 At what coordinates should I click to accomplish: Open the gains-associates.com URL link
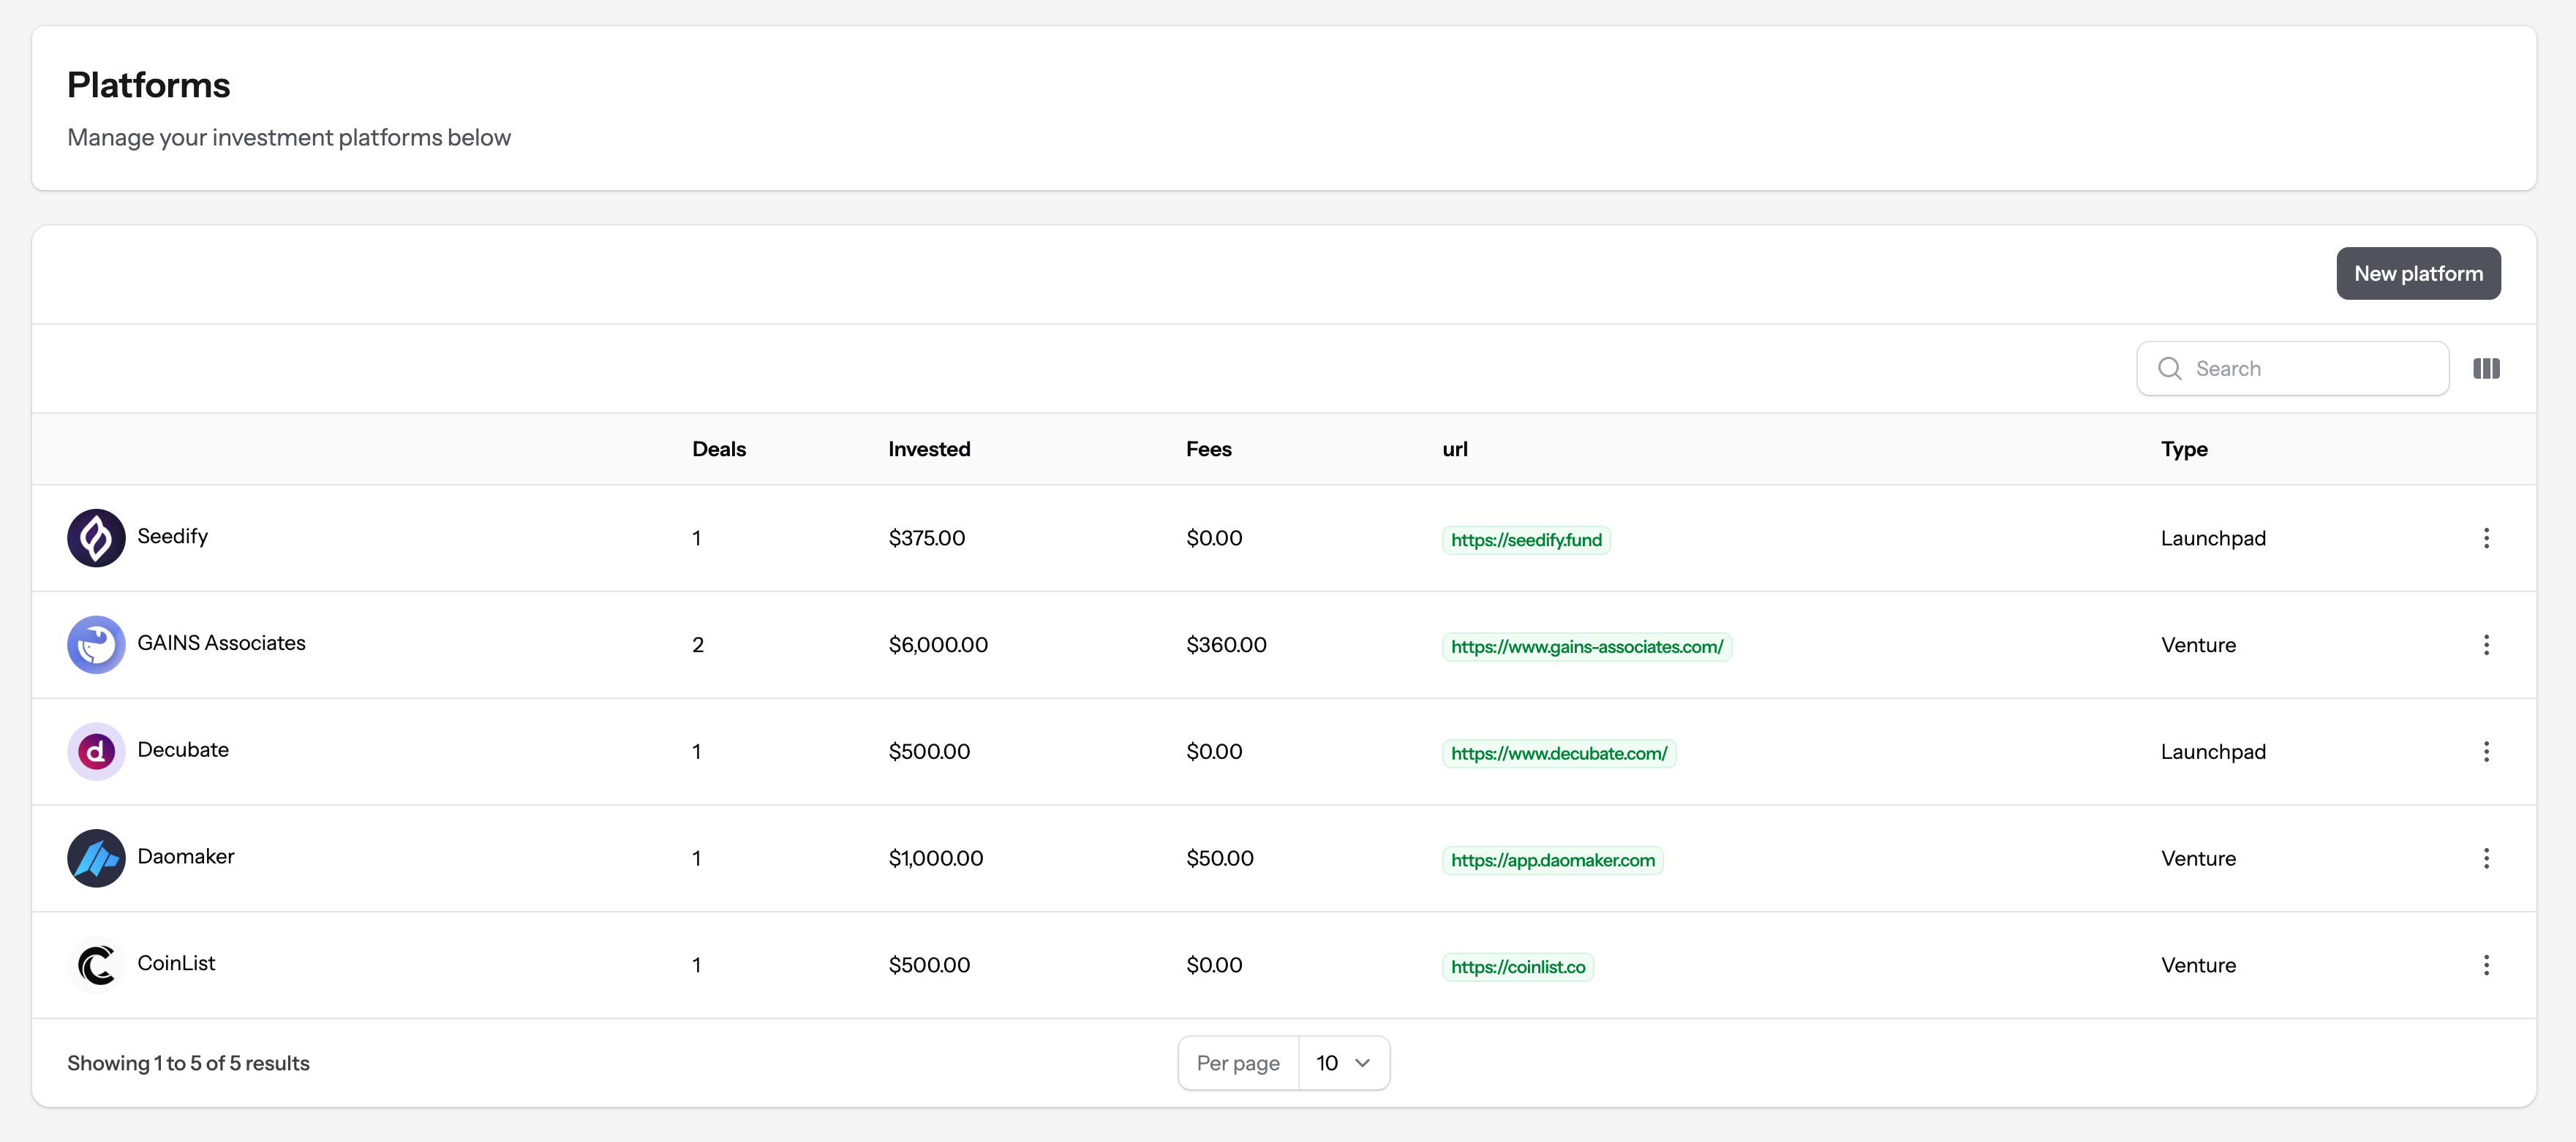click(1586, 647)
